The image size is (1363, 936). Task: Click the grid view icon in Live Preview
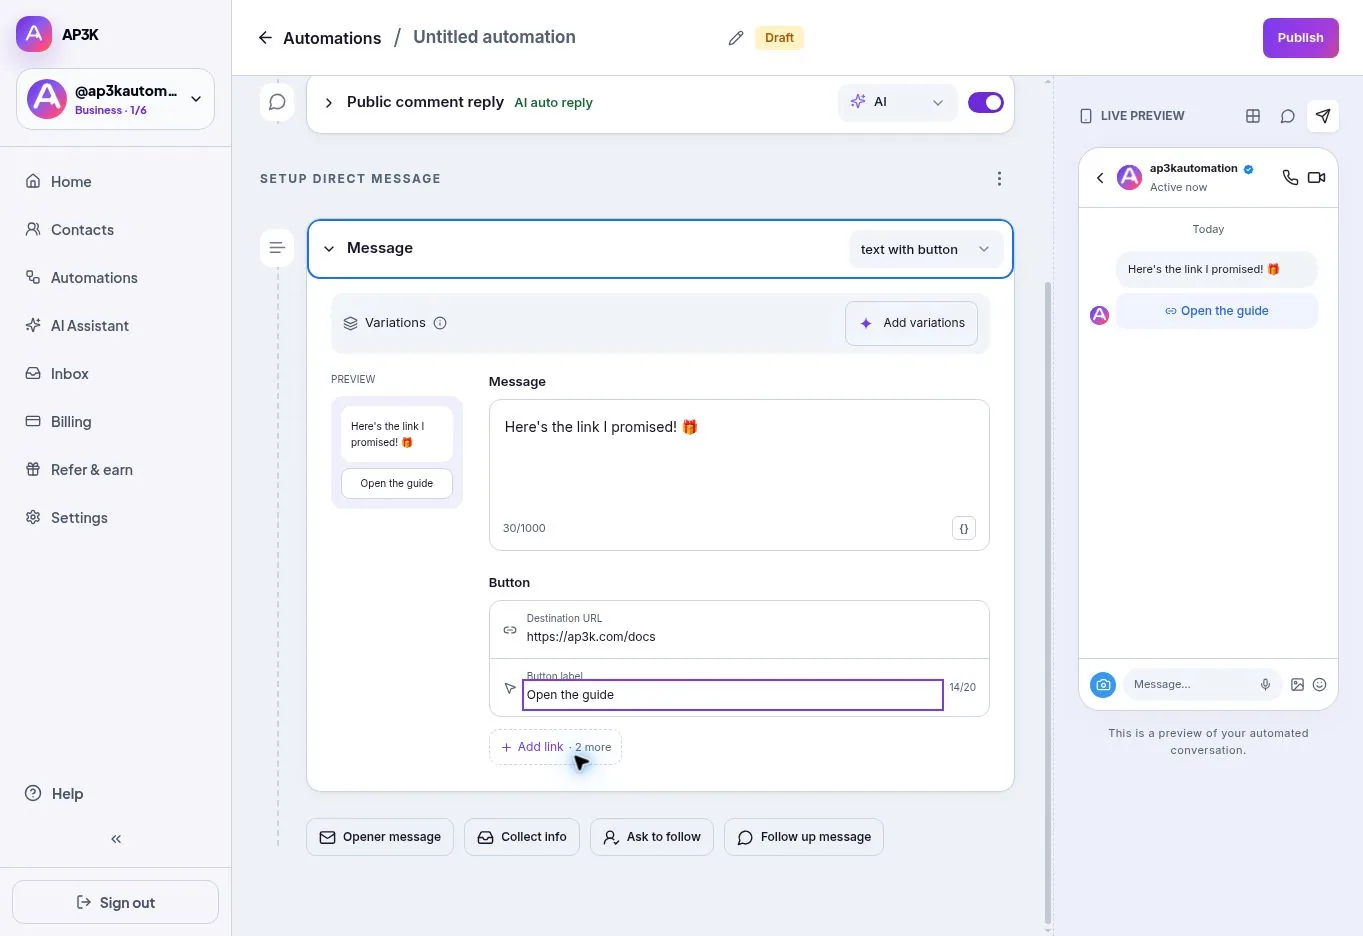coord(1253,116)
